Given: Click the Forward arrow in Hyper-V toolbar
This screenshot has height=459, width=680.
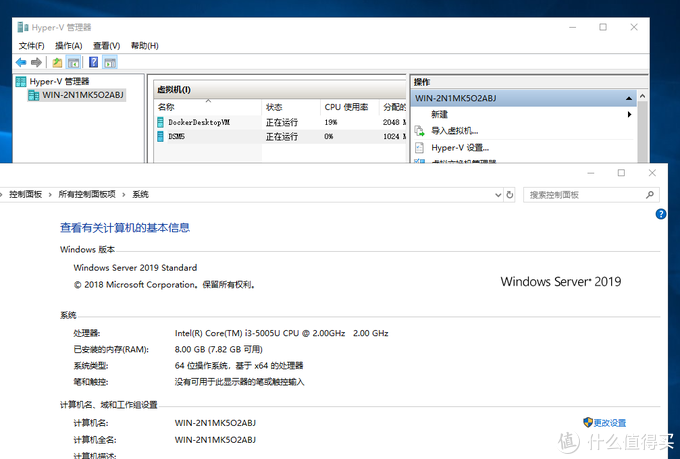Looking at the screenshot, I should coord(36,62).
